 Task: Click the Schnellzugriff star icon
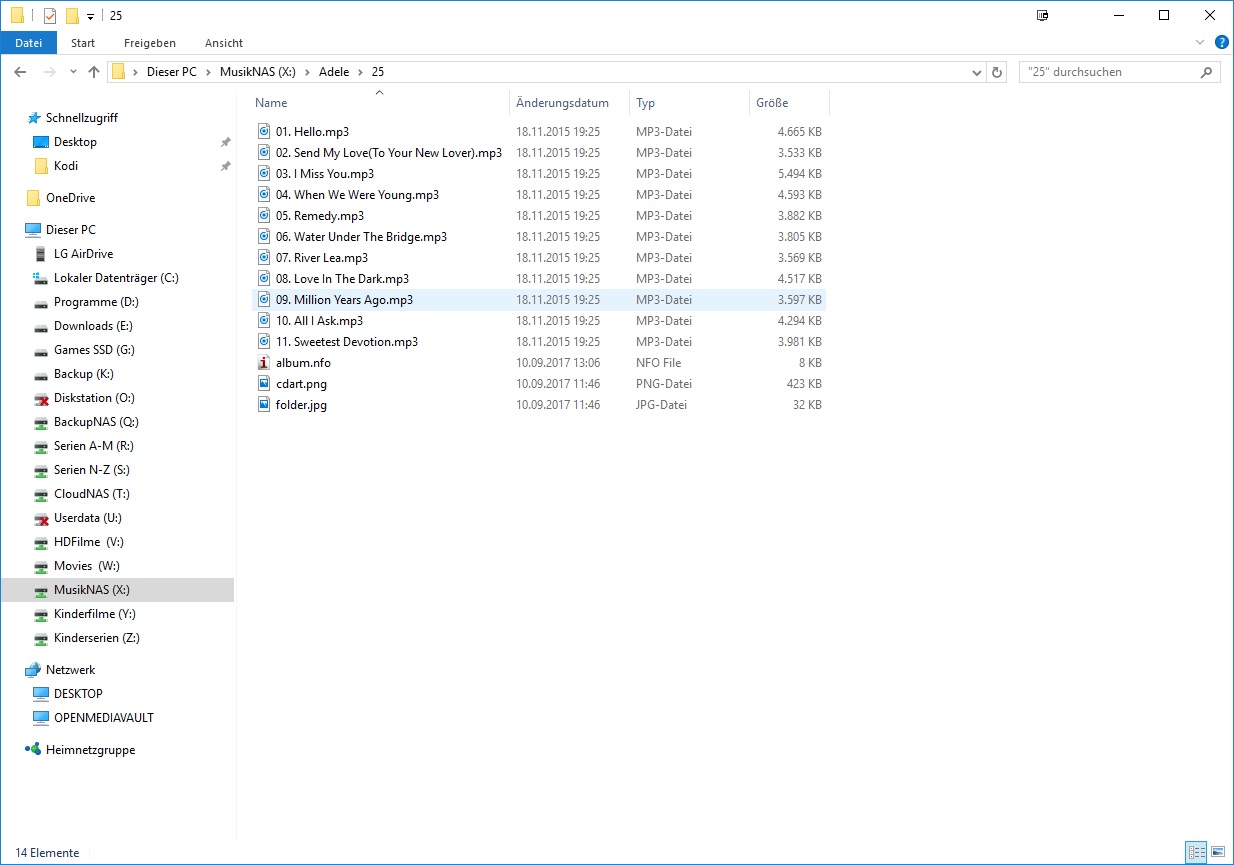(x=34, y=118)
